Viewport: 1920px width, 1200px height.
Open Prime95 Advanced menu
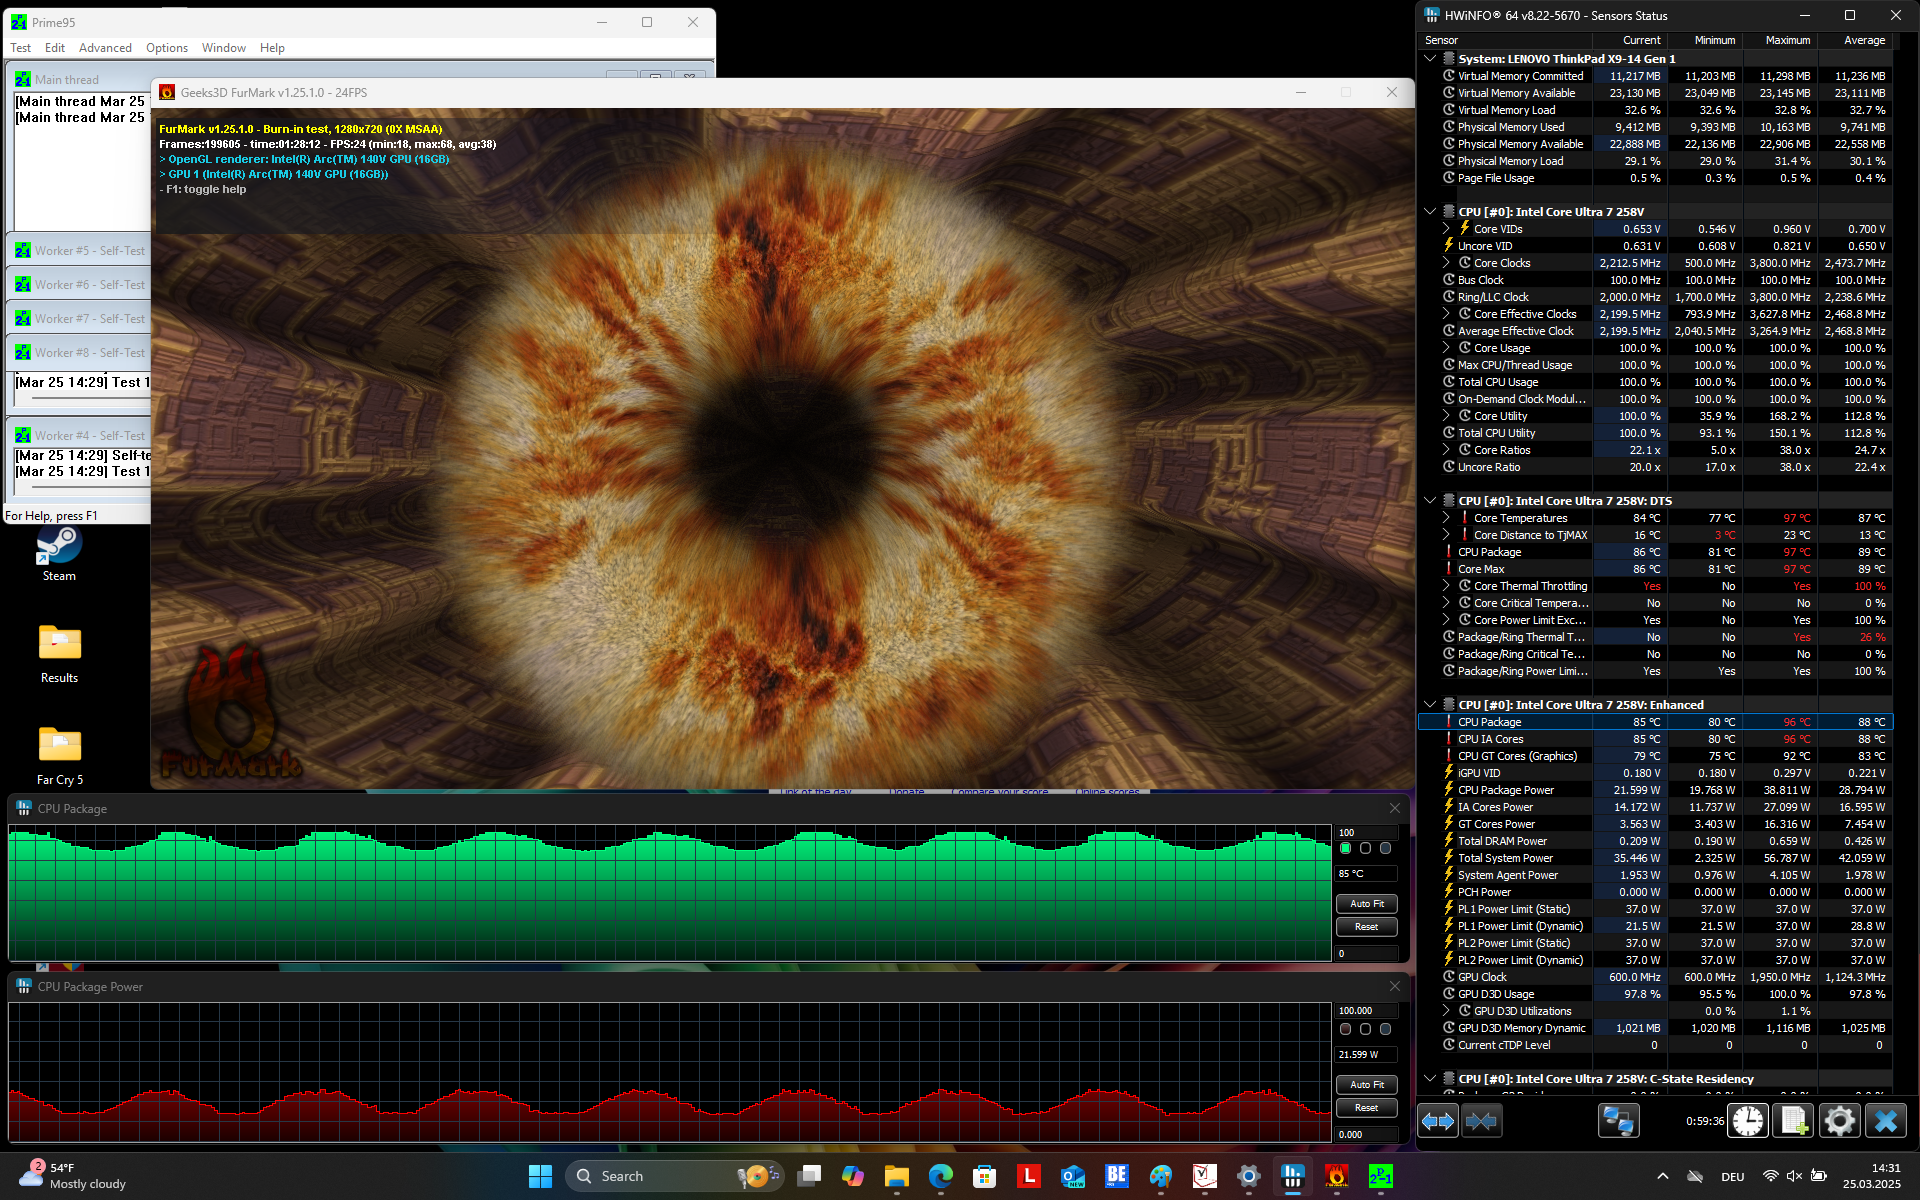pyautogui.click(x=105, y=48)
